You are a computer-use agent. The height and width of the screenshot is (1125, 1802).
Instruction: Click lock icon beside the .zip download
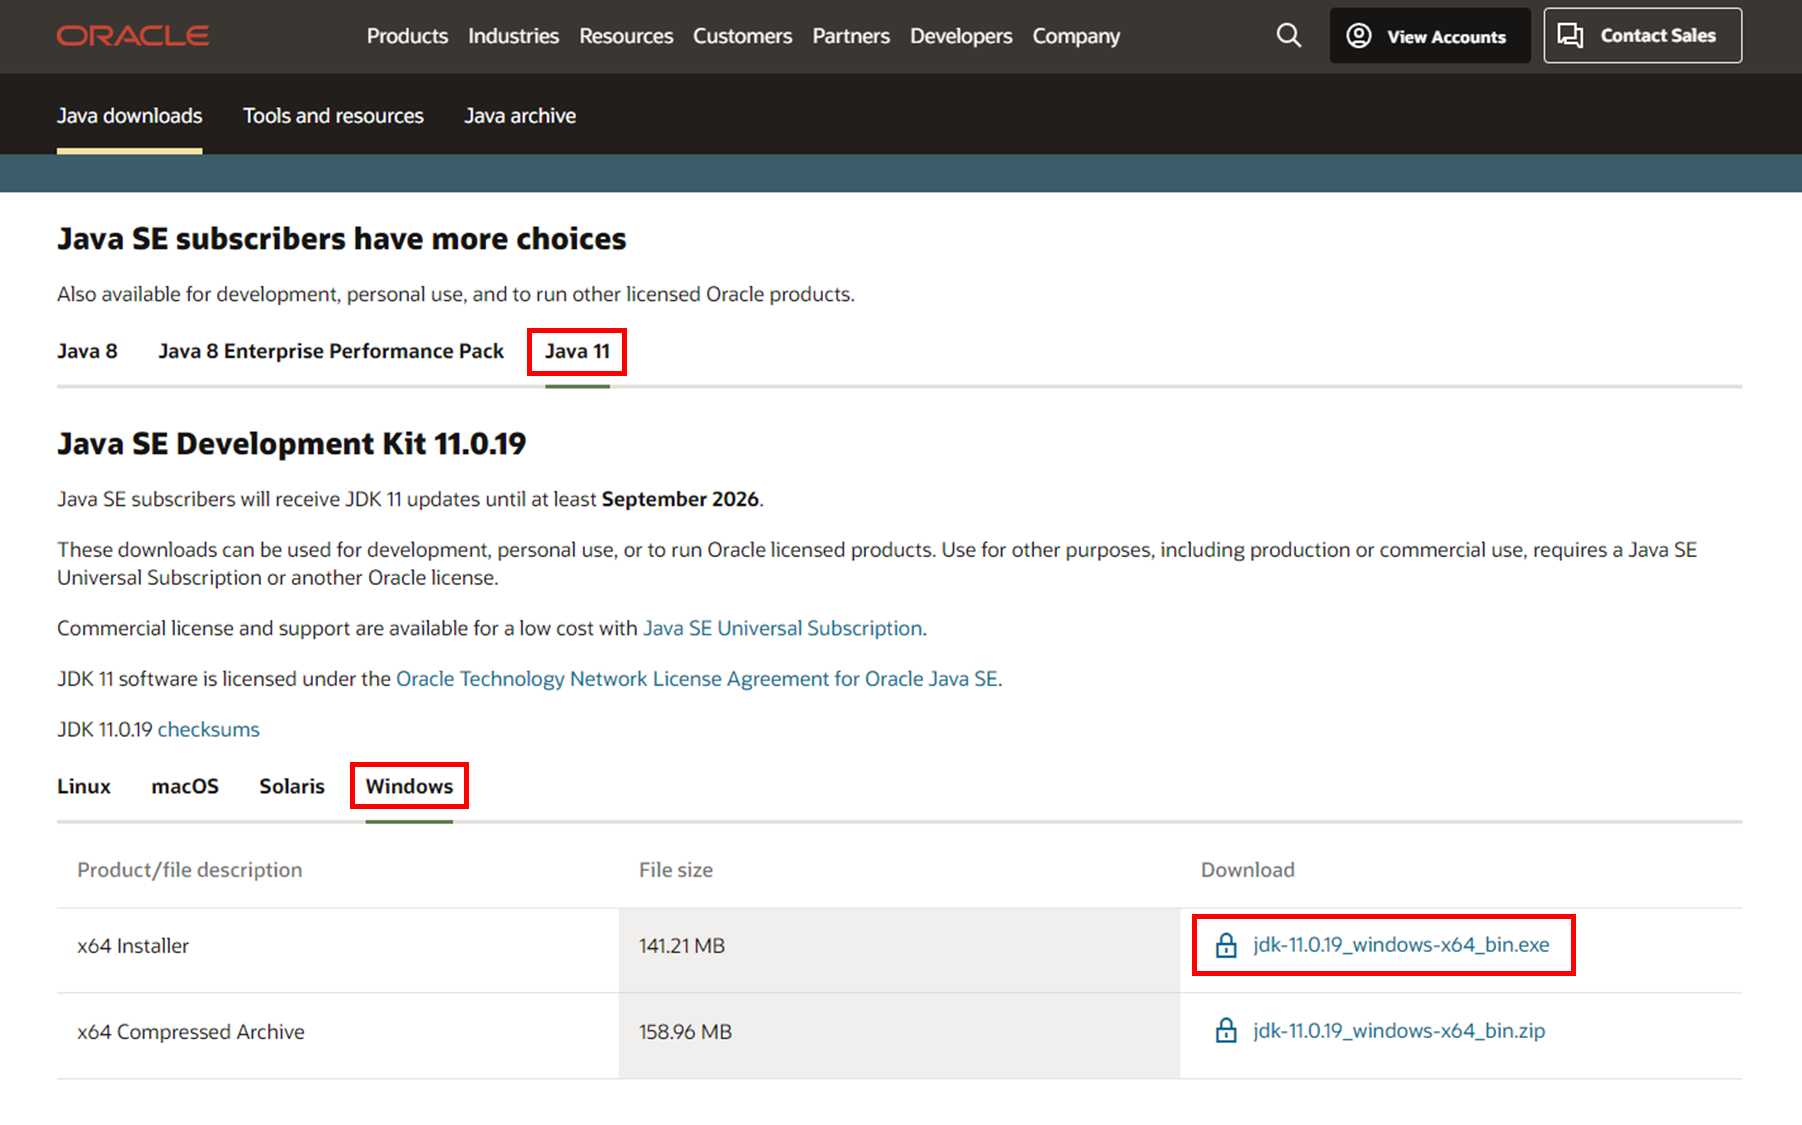pyautogui.click(x=1226, y=1030)
